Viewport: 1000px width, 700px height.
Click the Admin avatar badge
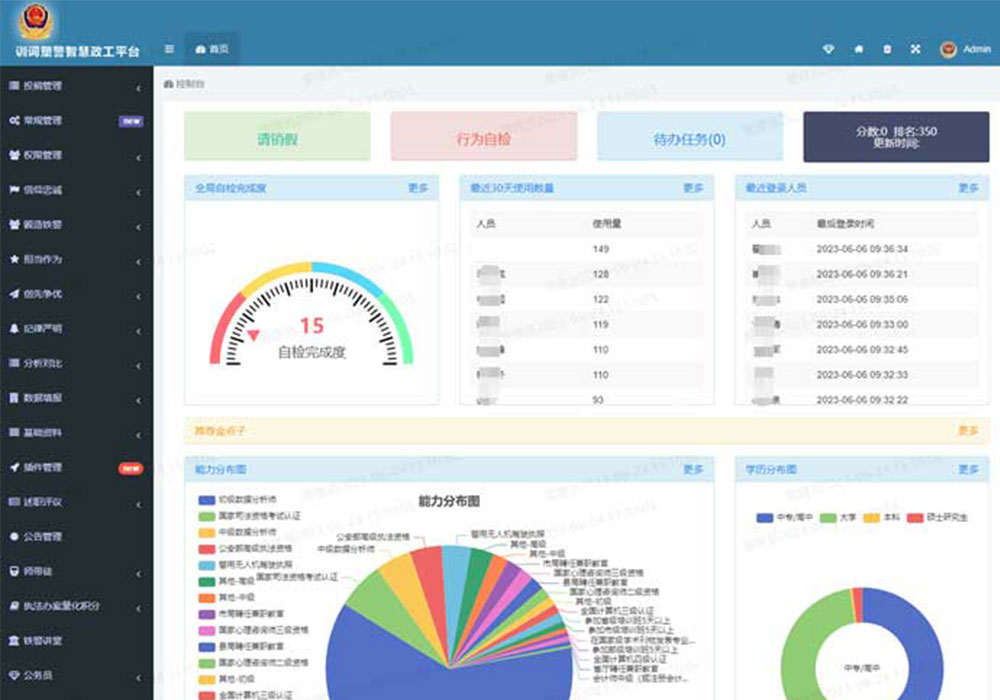point(948,49)
